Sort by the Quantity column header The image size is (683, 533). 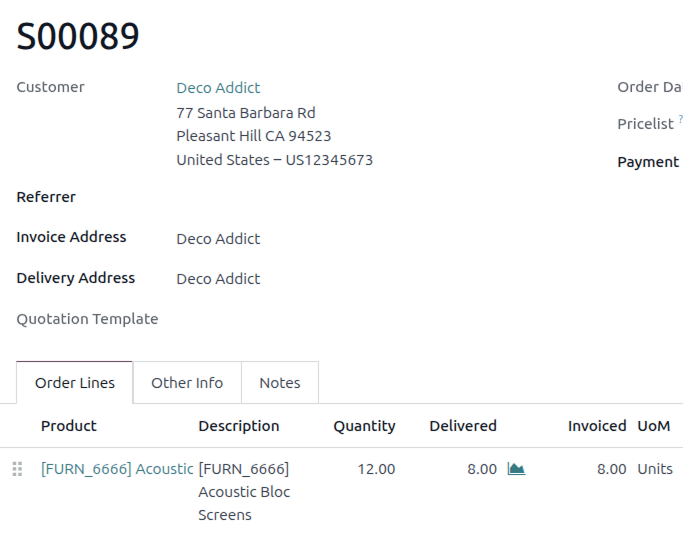click(364, 426)
